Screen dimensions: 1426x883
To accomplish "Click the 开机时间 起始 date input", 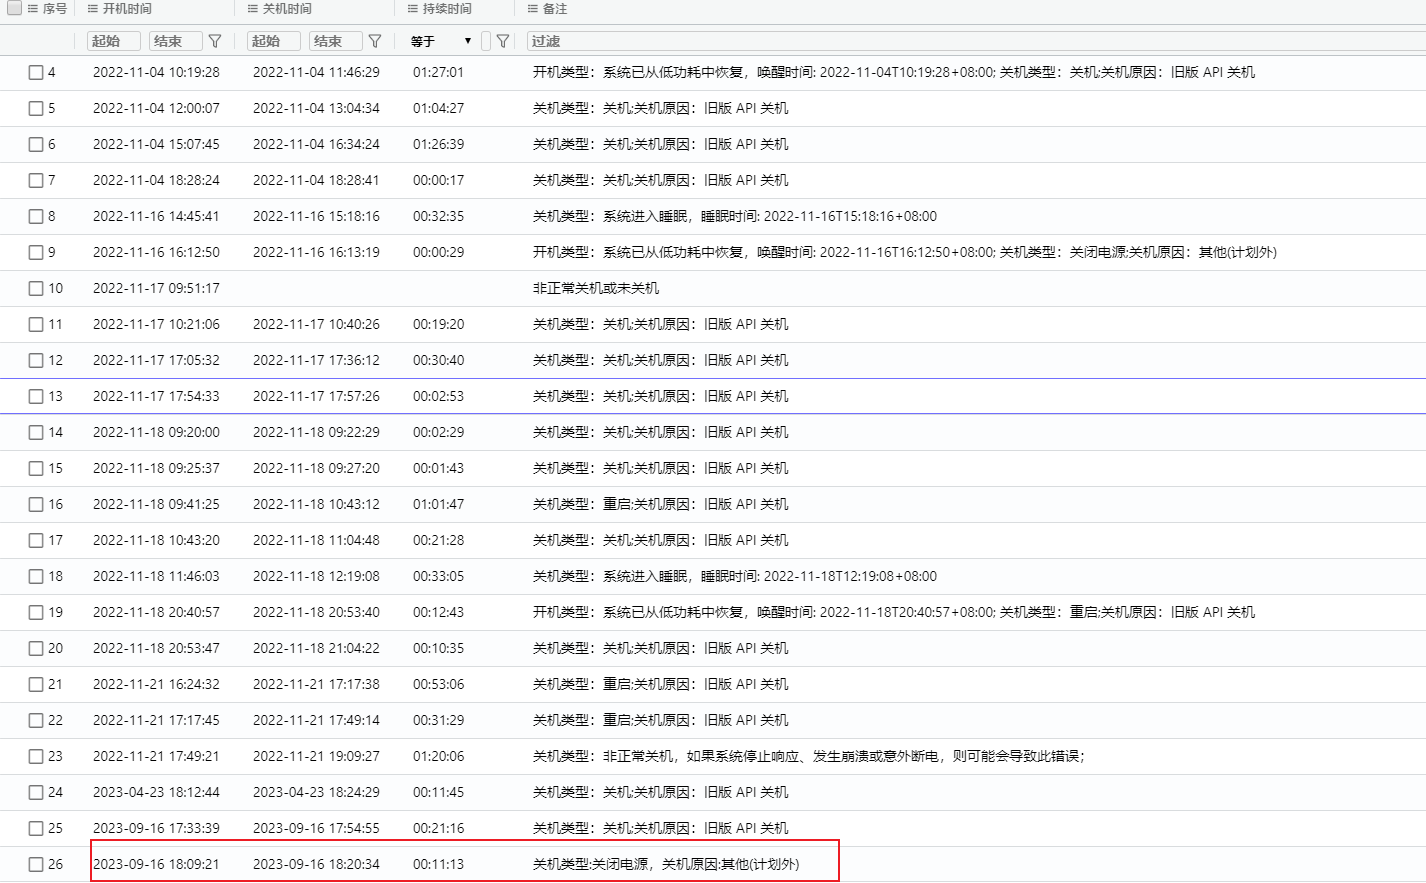I will coord(113,41).
